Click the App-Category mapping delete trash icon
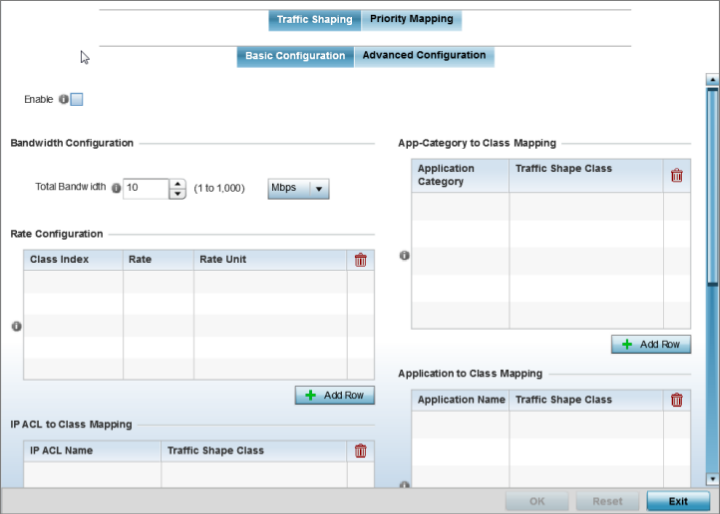The height and width of the screenshot is (514, 720). point(676,175)
